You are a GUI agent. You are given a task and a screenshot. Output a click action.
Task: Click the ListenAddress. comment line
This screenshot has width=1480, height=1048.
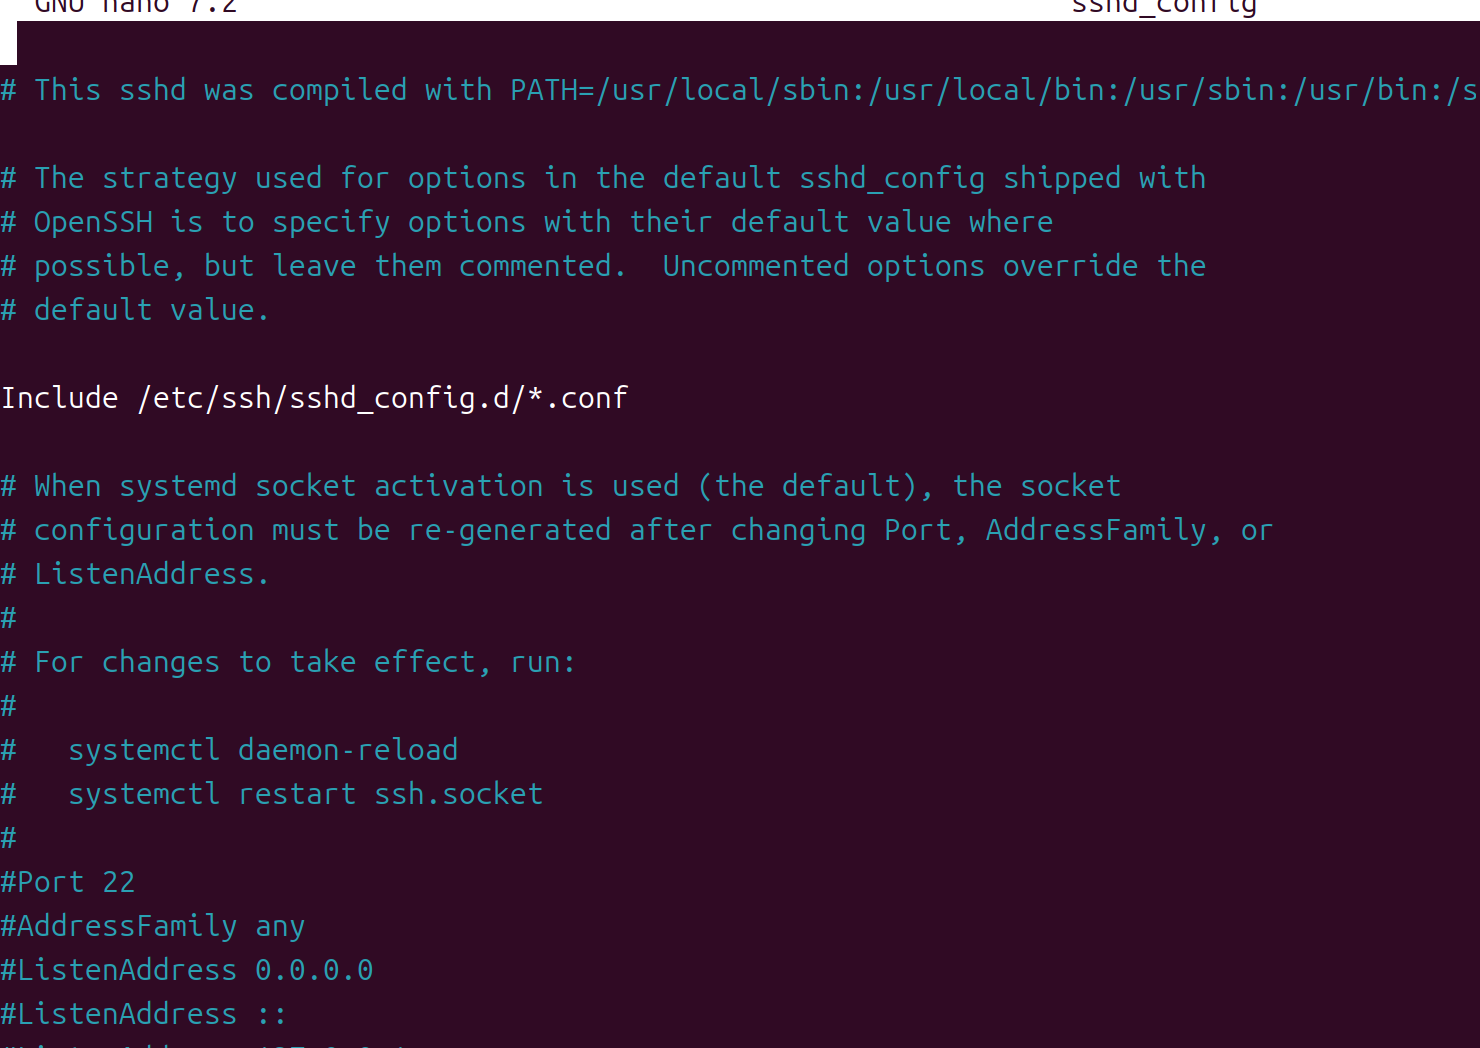pyautogui.click(x=135, y=574)
